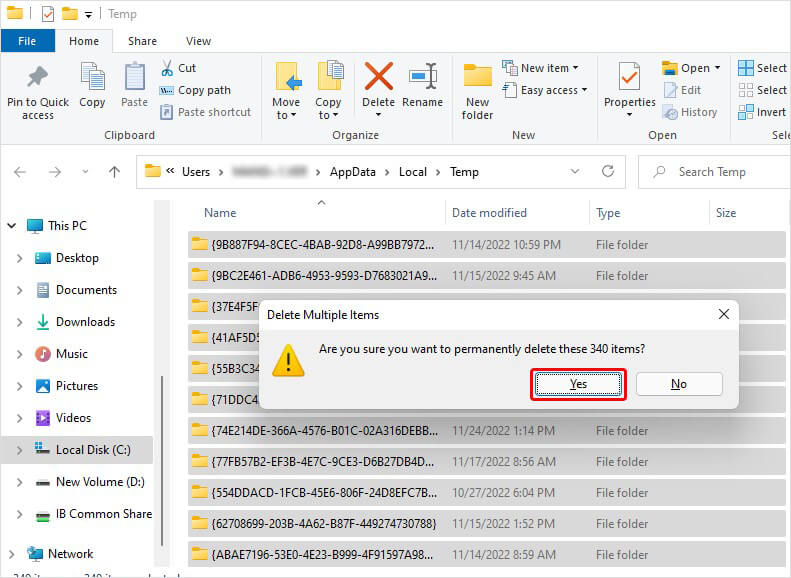This screenshot has width=791, height=578.
Task: Click the Up one level arrow
Action: click(115, 172)
